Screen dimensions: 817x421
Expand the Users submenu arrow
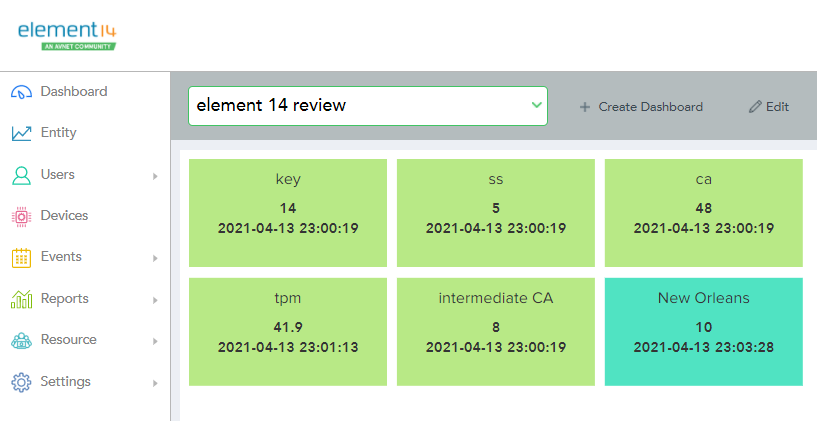tap(155, 176)
